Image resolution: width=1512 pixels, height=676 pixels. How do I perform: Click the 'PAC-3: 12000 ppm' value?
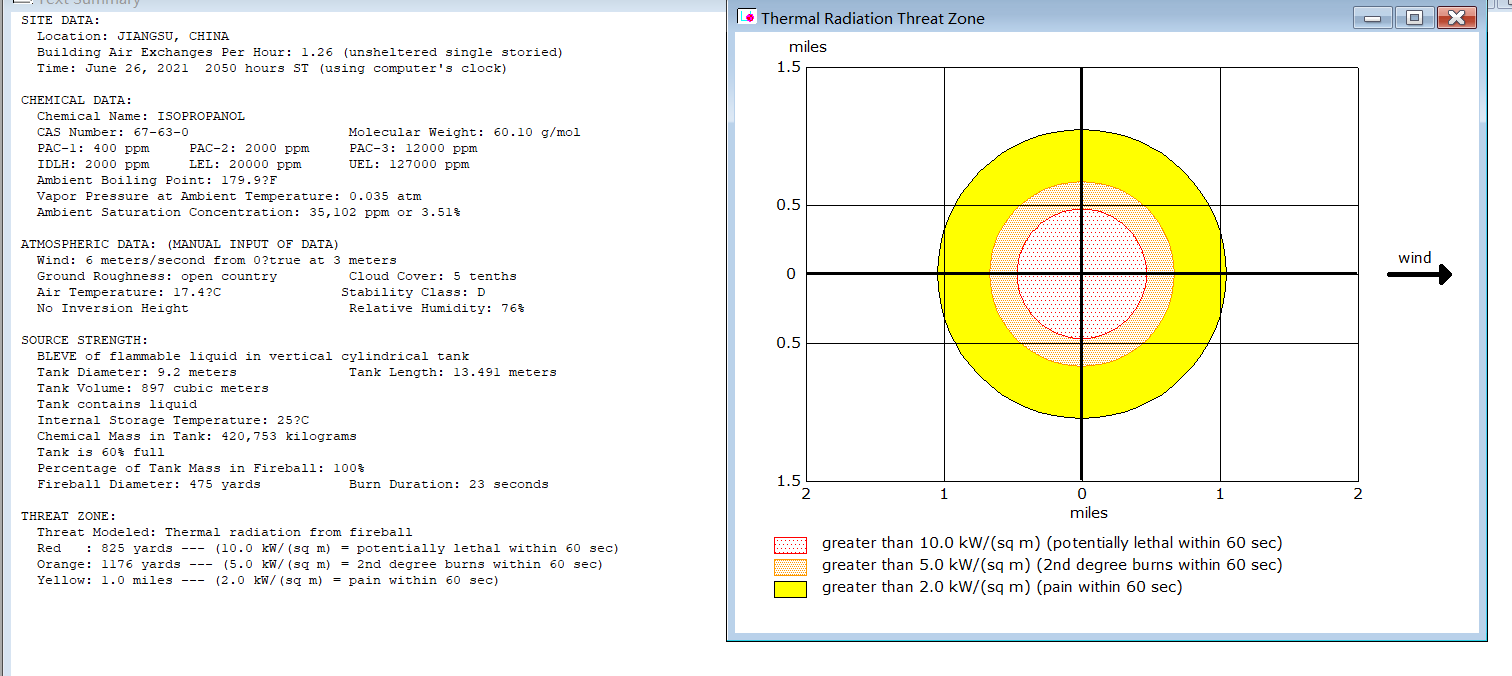(x=413, y=148)
